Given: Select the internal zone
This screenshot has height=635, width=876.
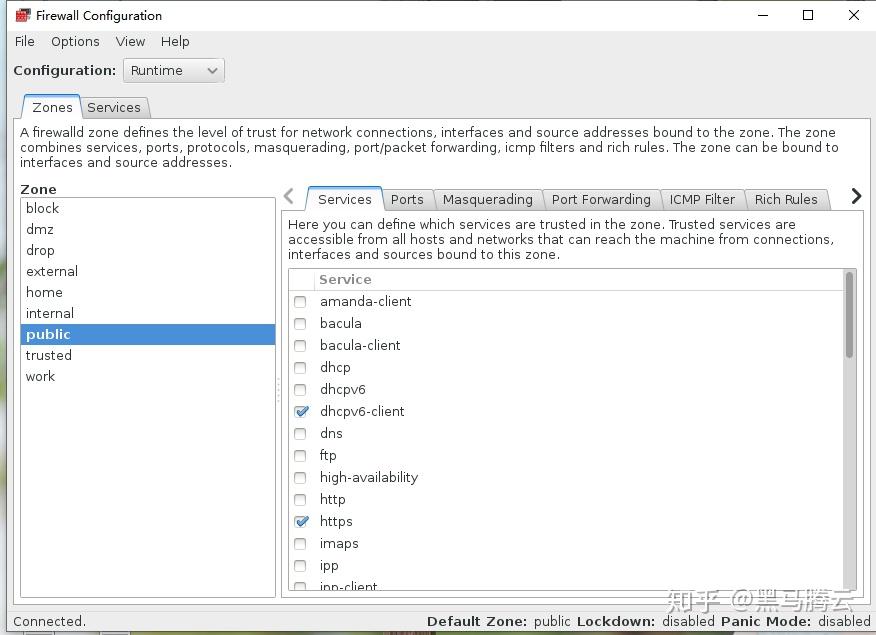Looking at the screenshot, I should click(148, 313).
